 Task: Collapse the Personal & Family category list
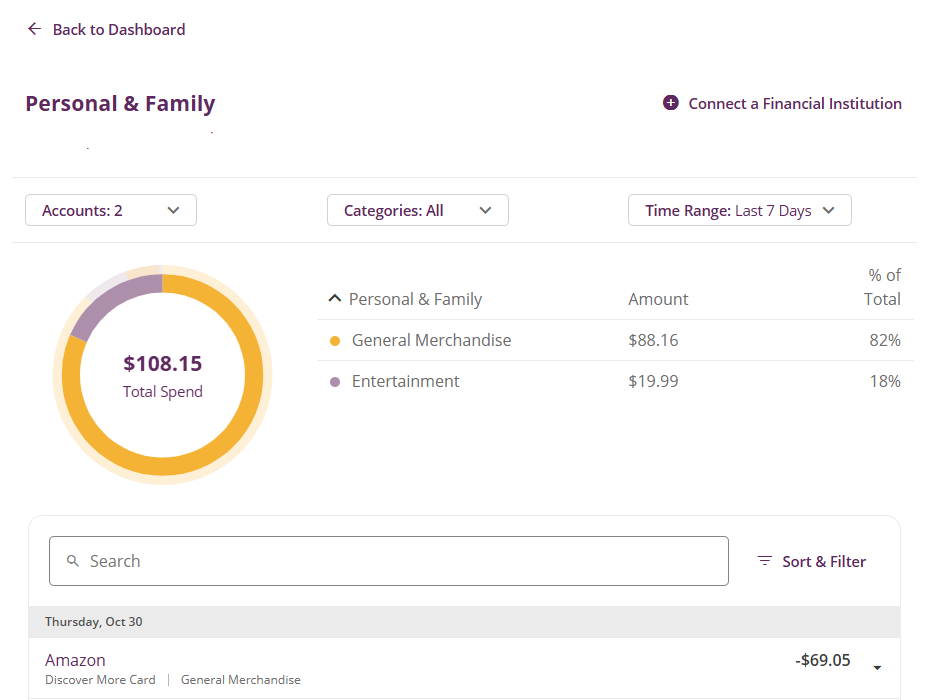pyautogui.click(x=334, y=298)
